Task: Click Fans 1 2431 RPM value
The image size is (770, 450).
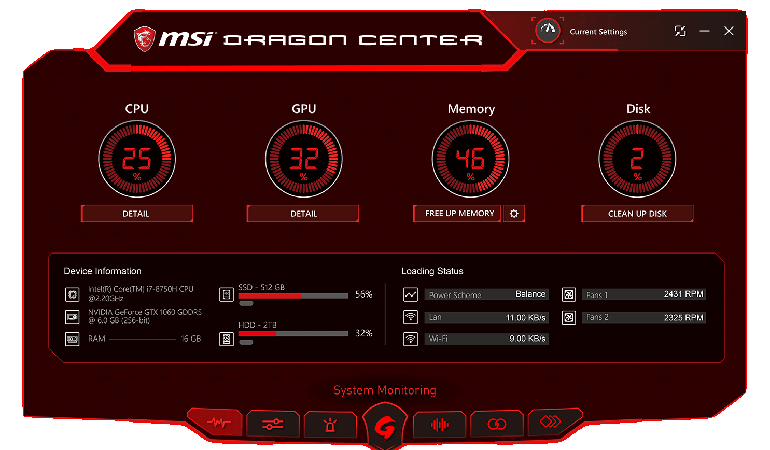Action: click(684, 294)
